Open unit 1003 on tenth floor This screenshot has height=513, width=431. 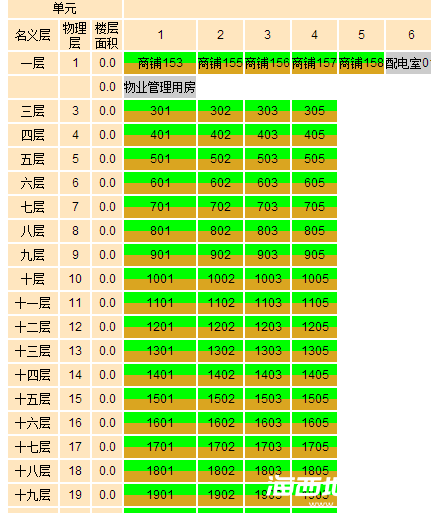pyautogui.click(x=267, y=279)
